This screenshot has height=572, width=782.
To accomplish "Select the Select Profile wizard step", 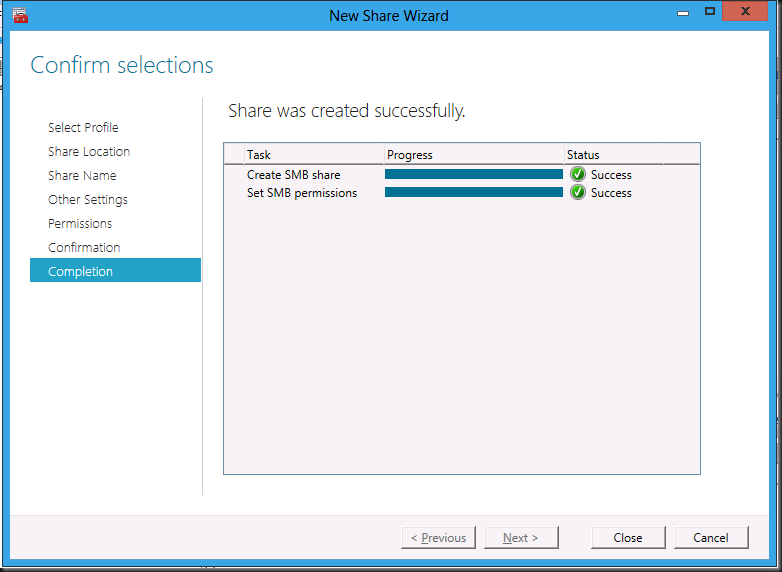I will coord(83,128).
